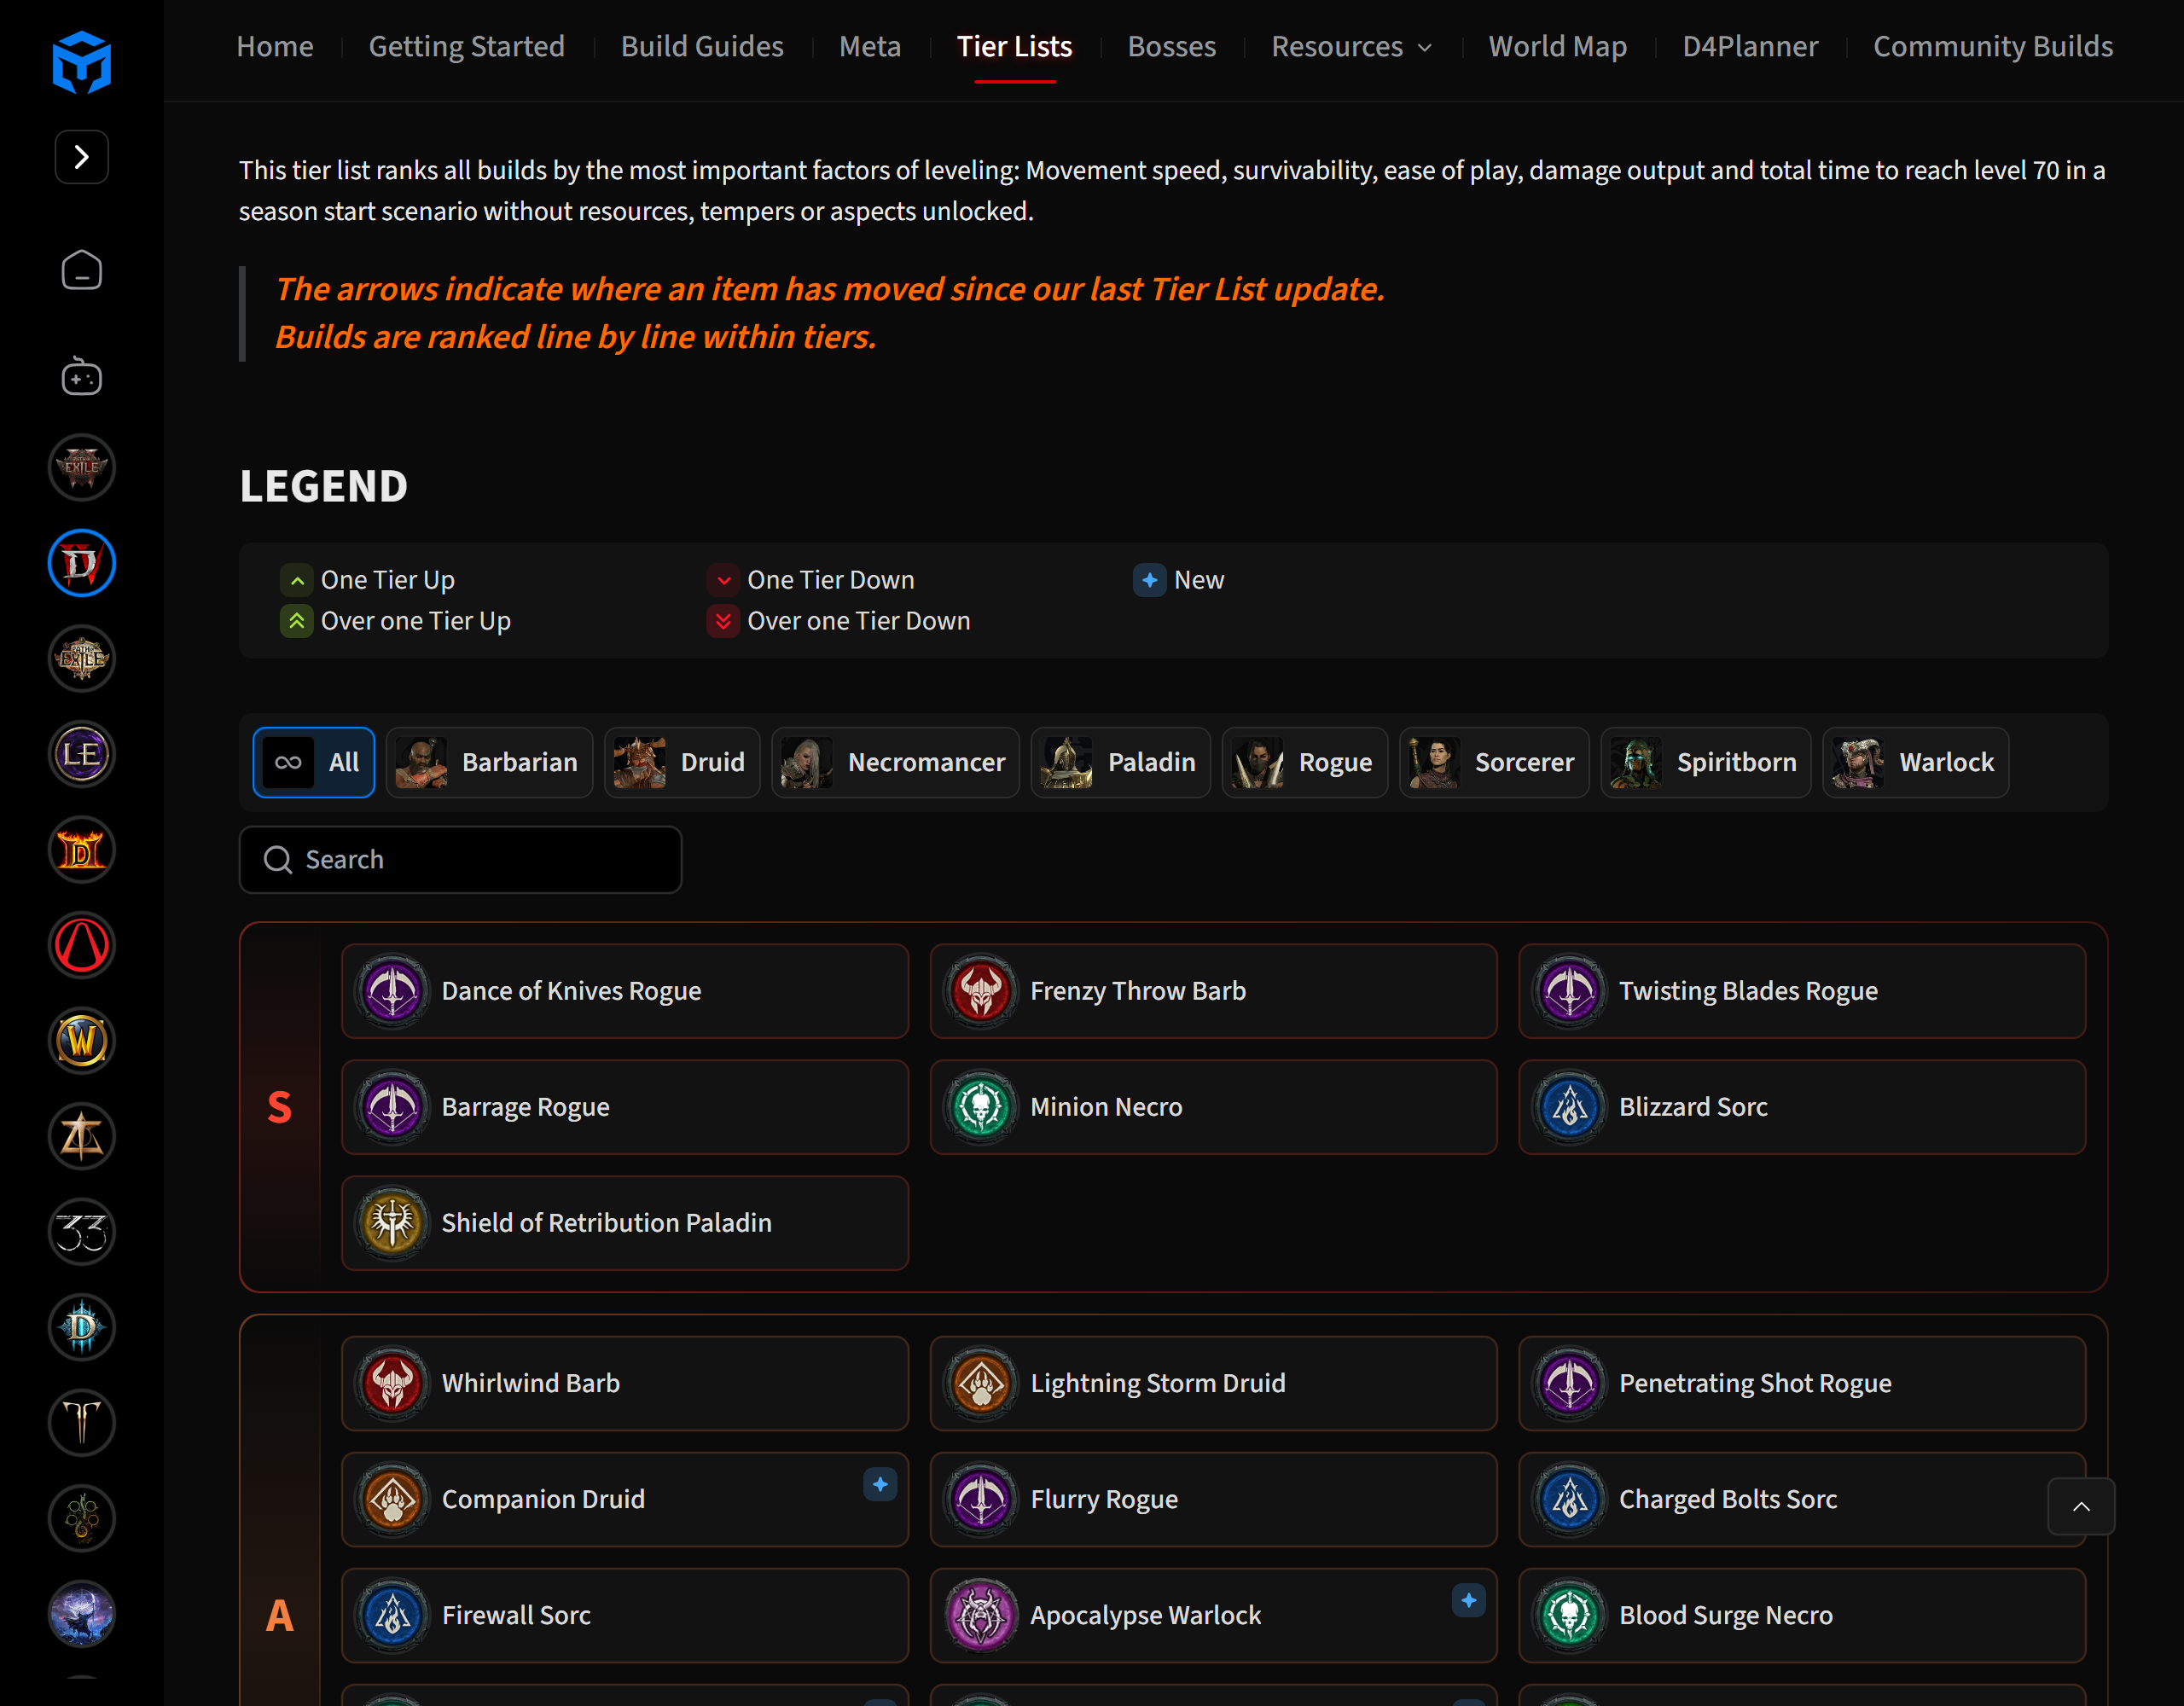
Task: Open the World Map link
Action: (1557, 46)
